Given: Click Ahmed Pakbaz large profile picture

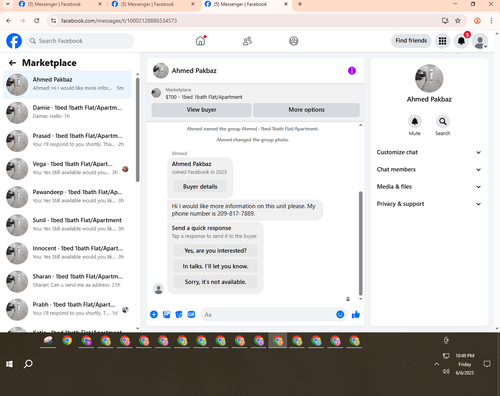Looking at the screenshot, I should pyautogui.click(x=429, y=78).
